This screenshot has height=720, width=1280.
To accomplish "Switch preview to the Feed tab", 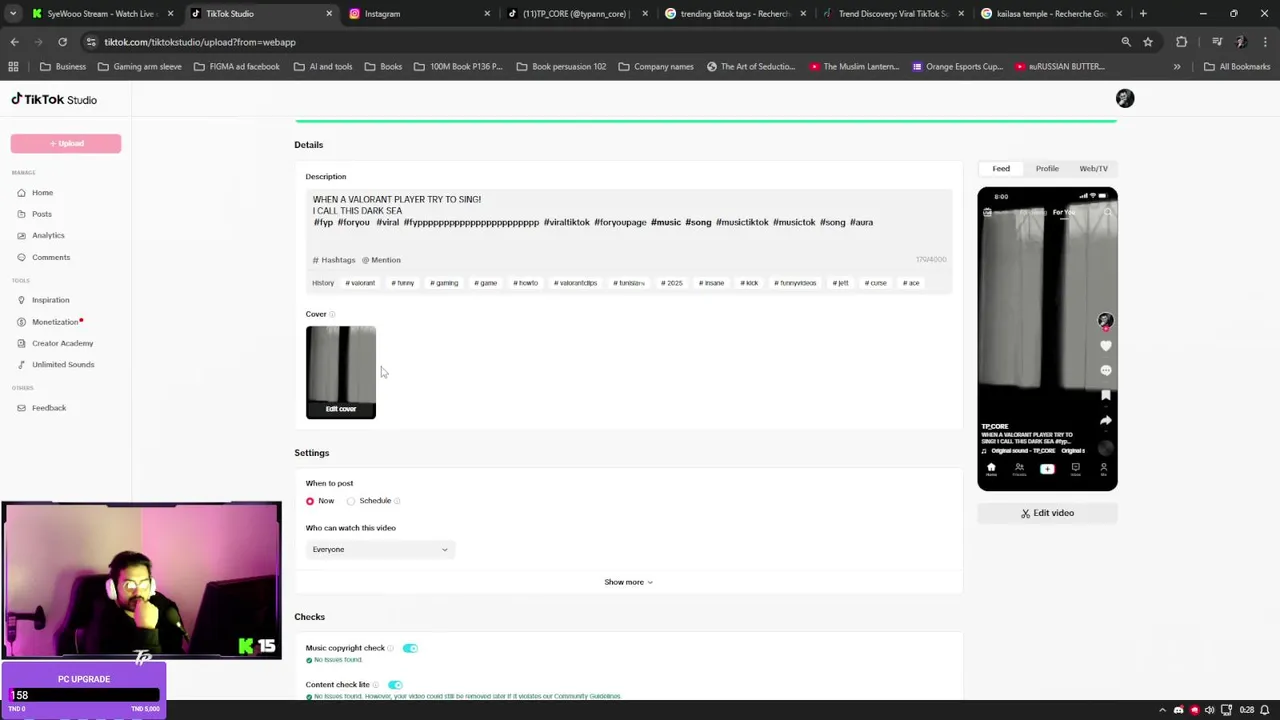I will 1001,168.
